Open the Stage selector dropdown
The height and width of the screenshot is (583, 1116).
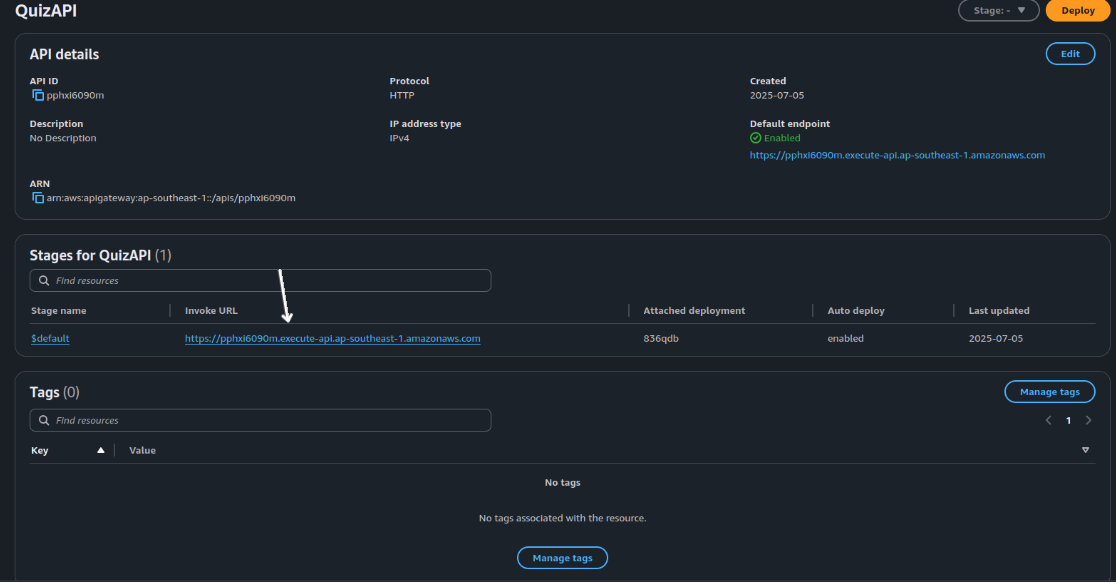tap(998, 11)
